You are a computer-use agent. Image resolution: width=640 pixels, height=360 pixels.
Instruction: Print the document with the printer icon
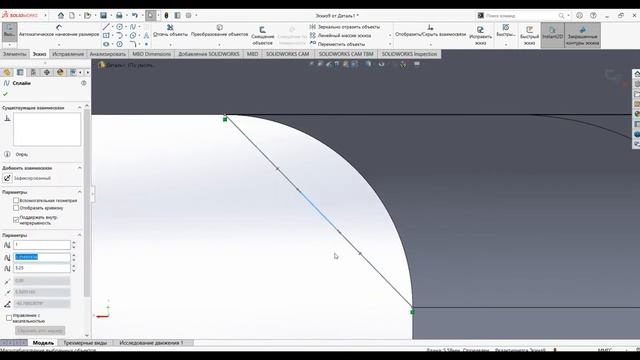(x=119, y=16)
